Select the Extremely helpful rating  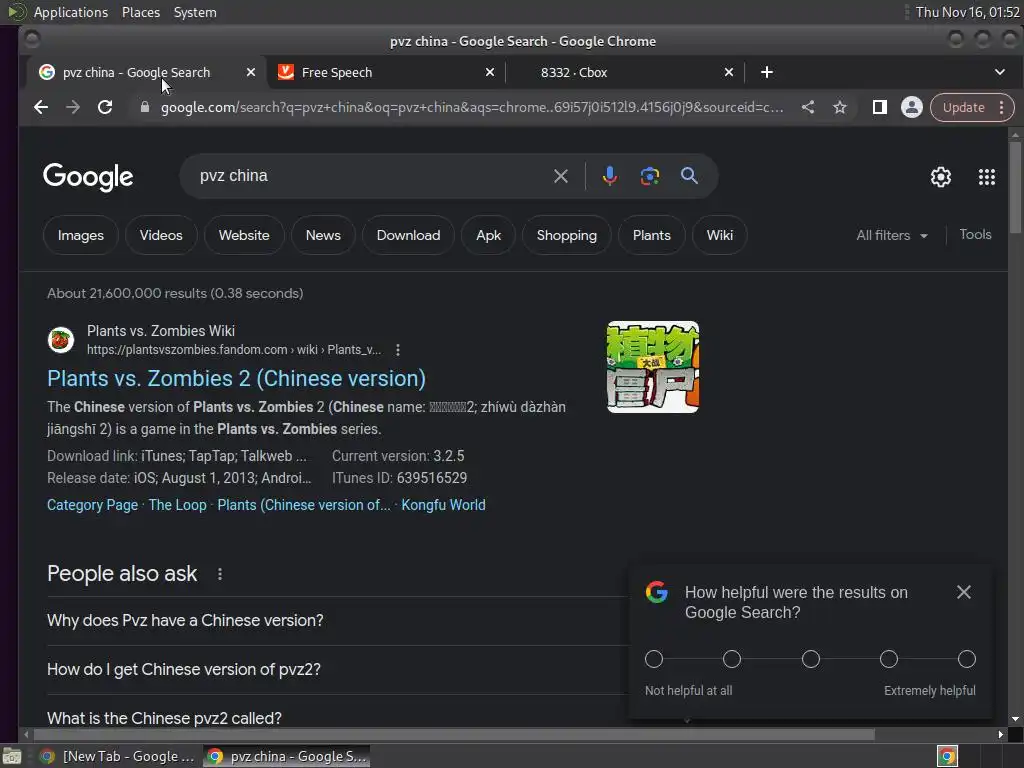tap(967, 659)
